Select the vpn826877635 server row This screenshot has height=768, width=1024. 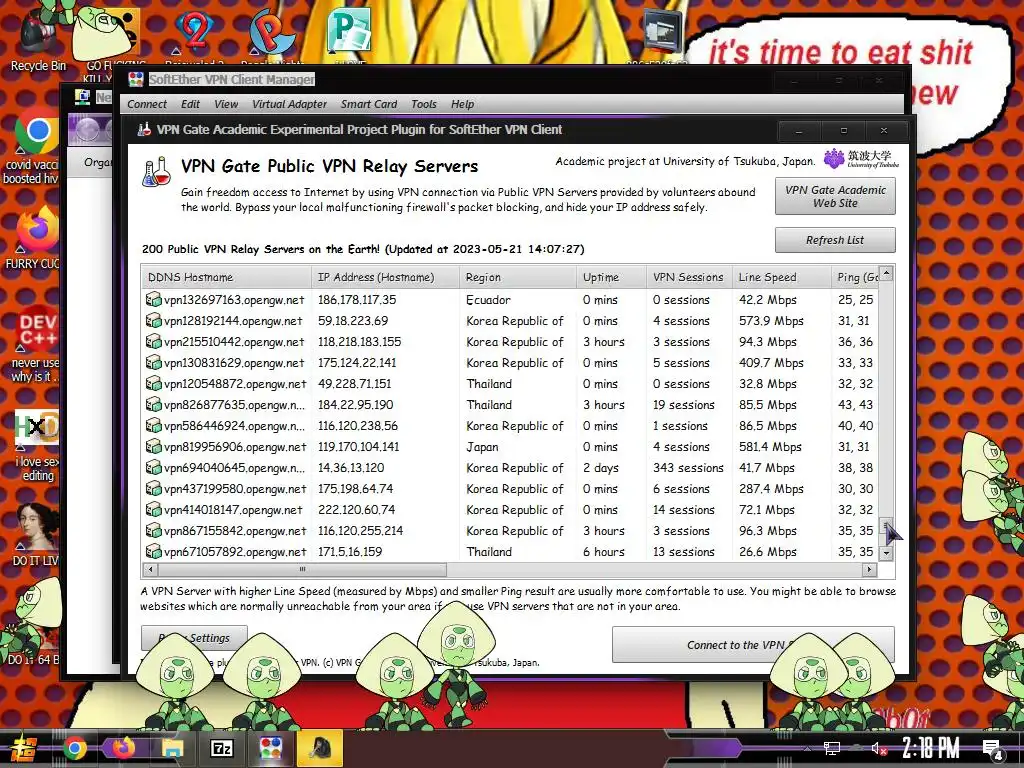click(x=509, y=405)
